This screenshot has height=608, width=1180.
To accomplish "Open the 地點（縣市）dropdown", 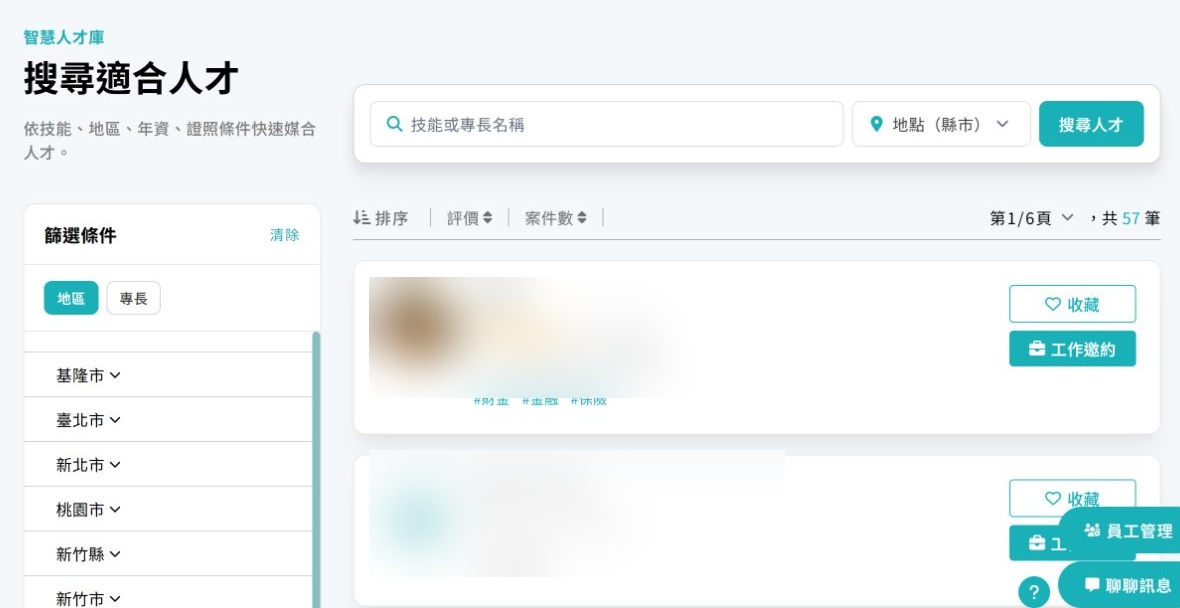I will (x=941, y=124).
